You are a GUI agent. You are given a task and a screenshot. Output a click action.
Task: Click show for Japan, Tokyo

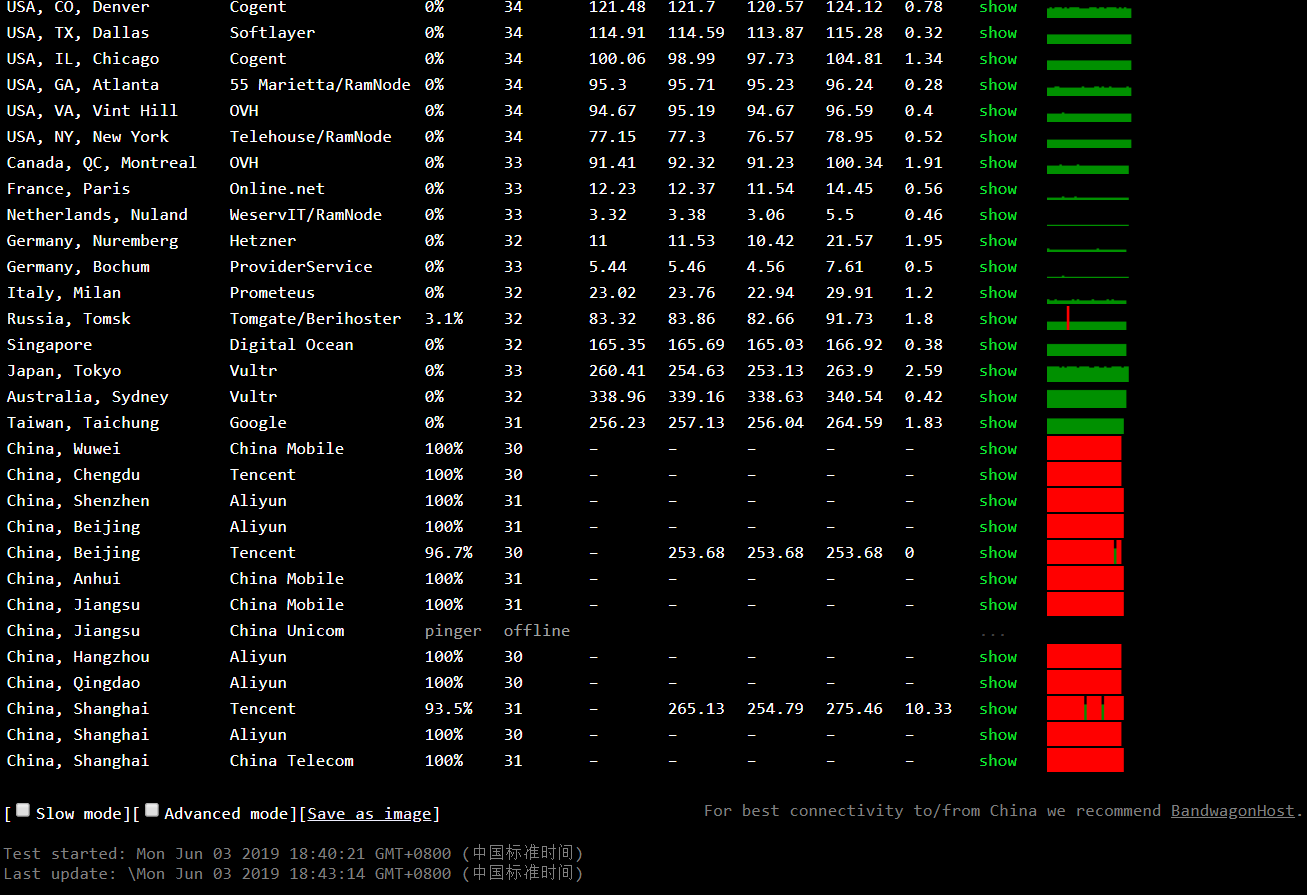pyautogui.click(x=998, y=371)
